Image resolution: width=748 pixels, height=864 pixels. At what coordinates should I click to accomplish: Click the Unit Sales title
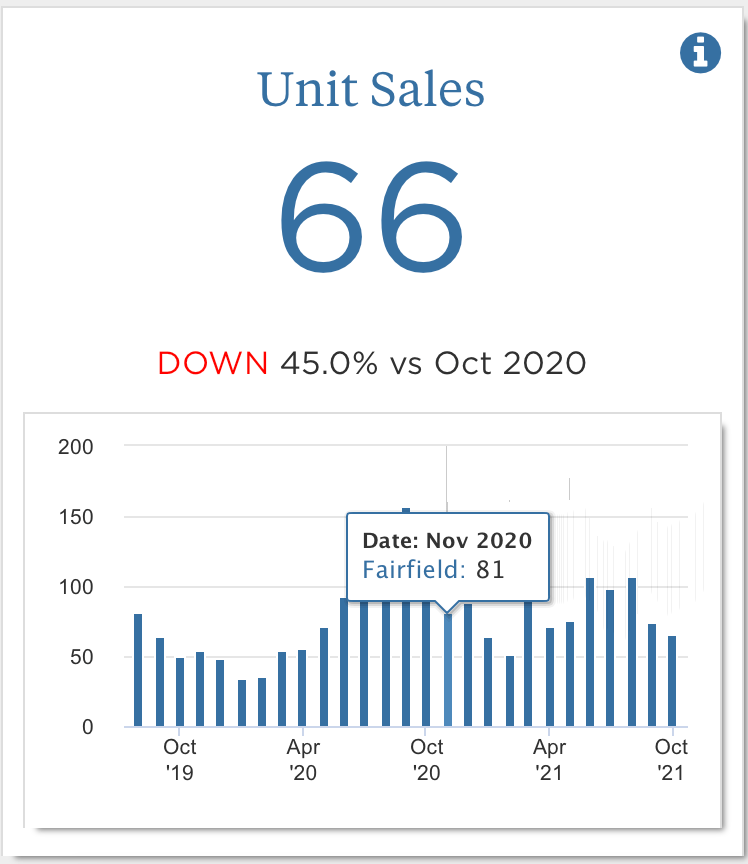371,90
